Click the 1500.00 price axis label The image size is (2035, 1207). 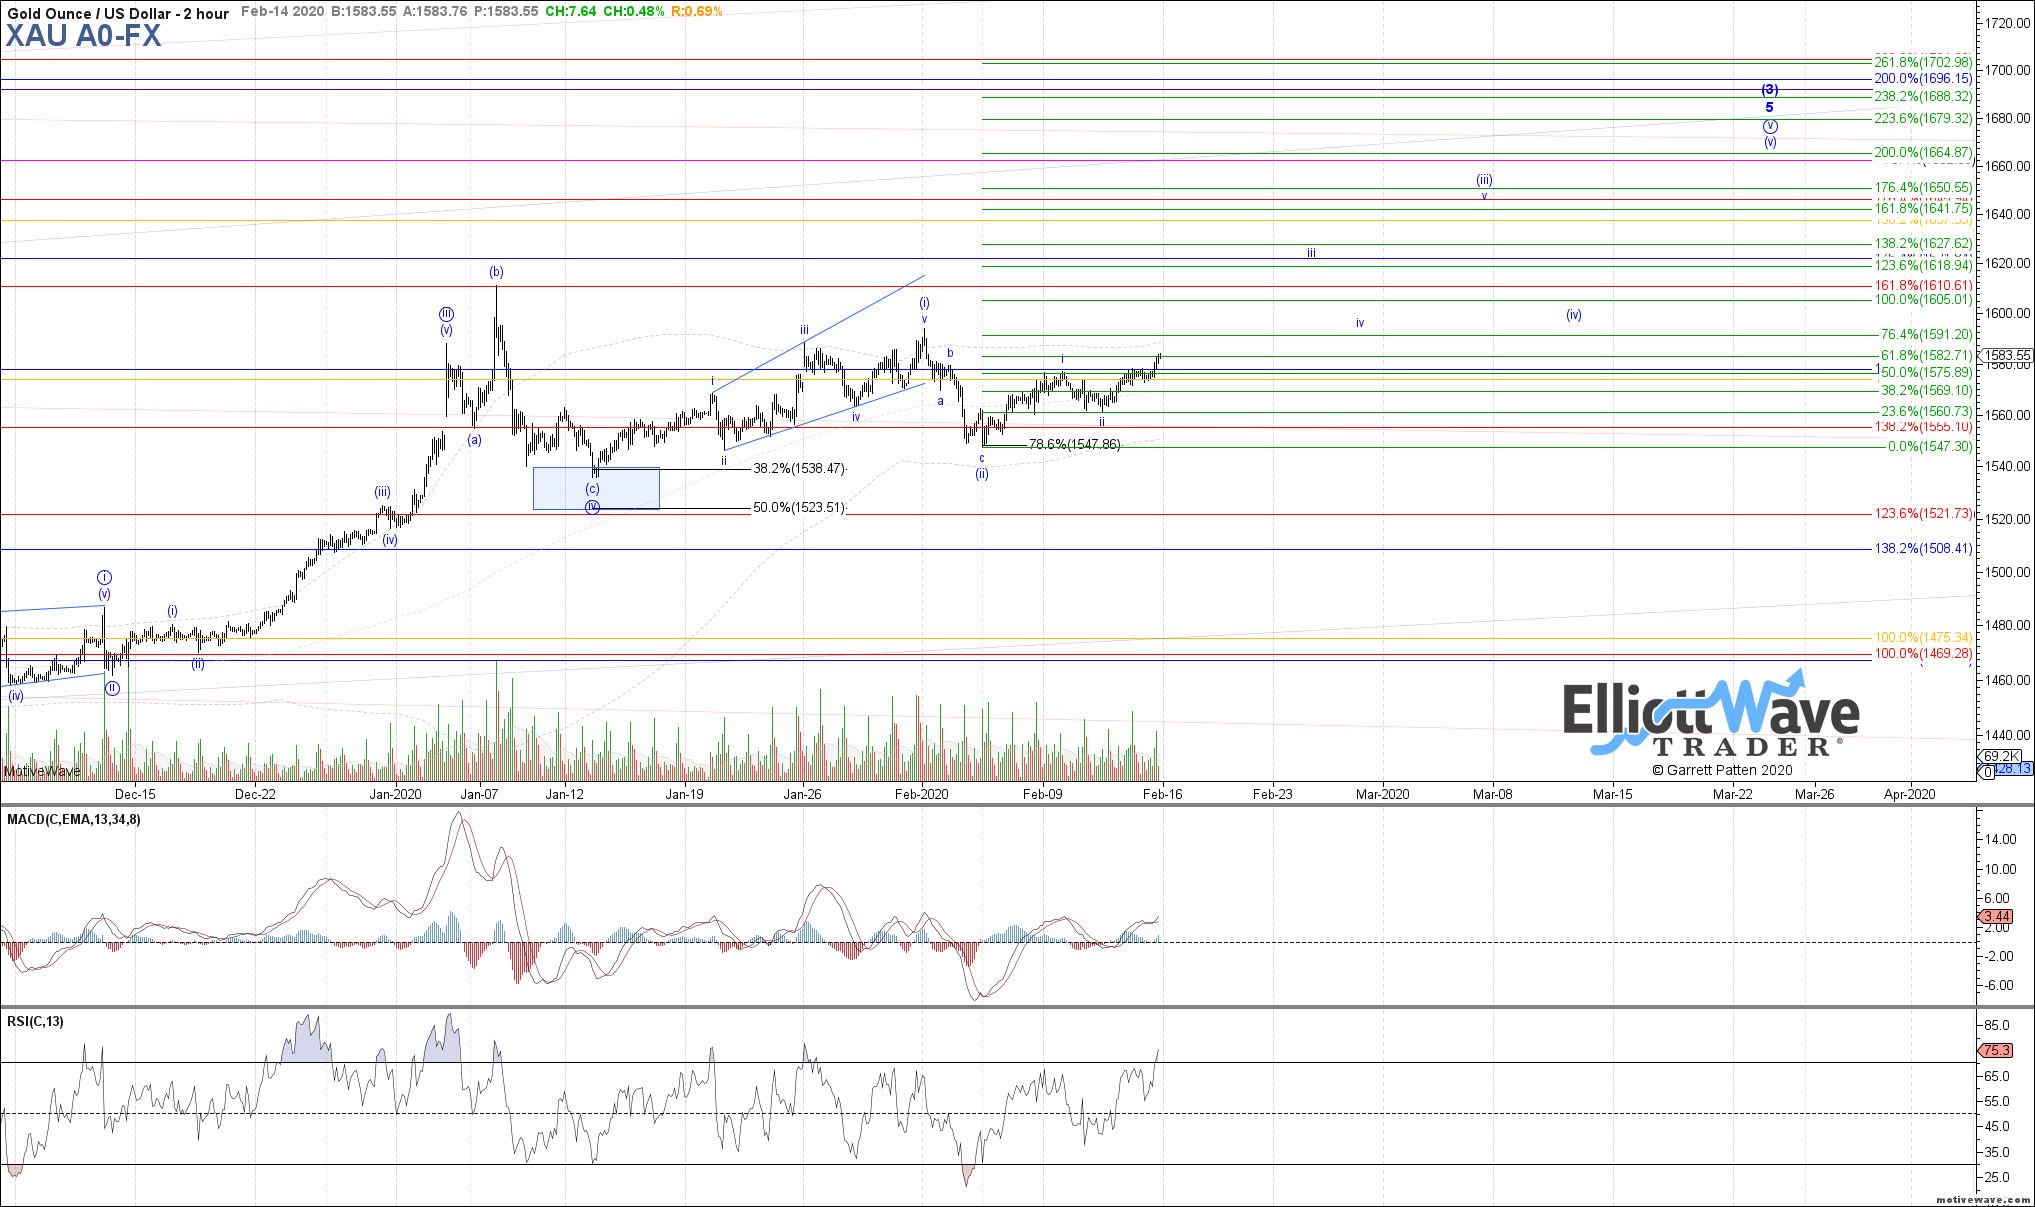pos(2008,572)
